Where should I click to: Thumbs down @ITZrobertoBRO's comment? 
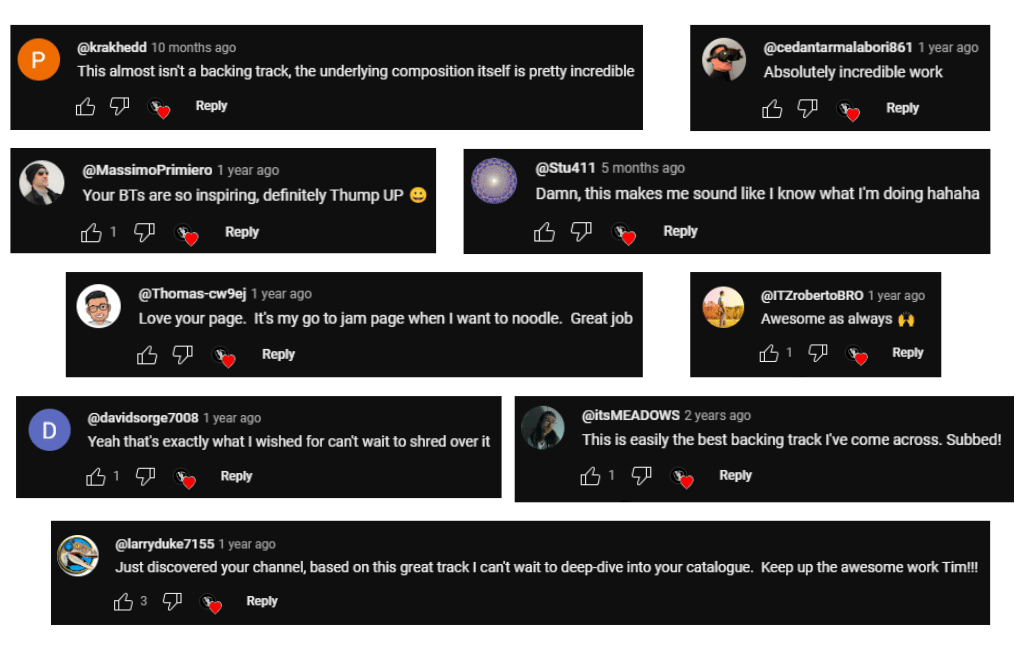[817, 353]
